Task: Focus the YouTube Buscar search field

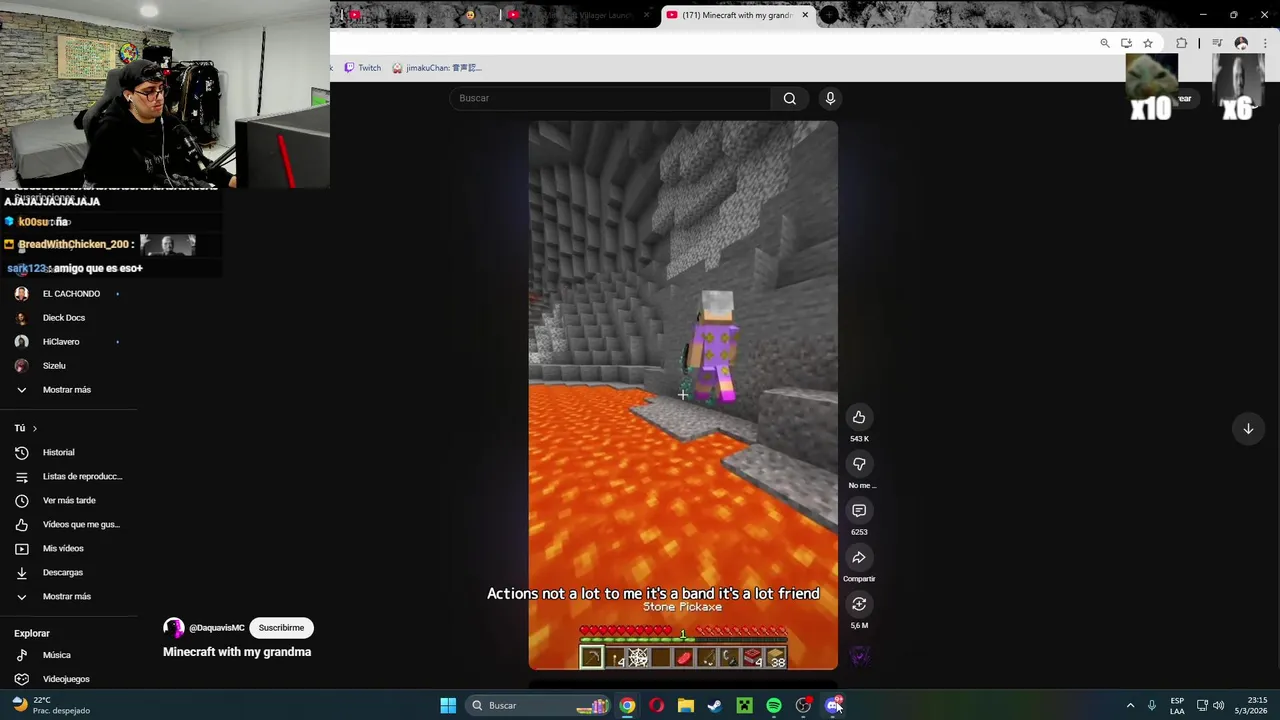Action: tap(610, 98)
